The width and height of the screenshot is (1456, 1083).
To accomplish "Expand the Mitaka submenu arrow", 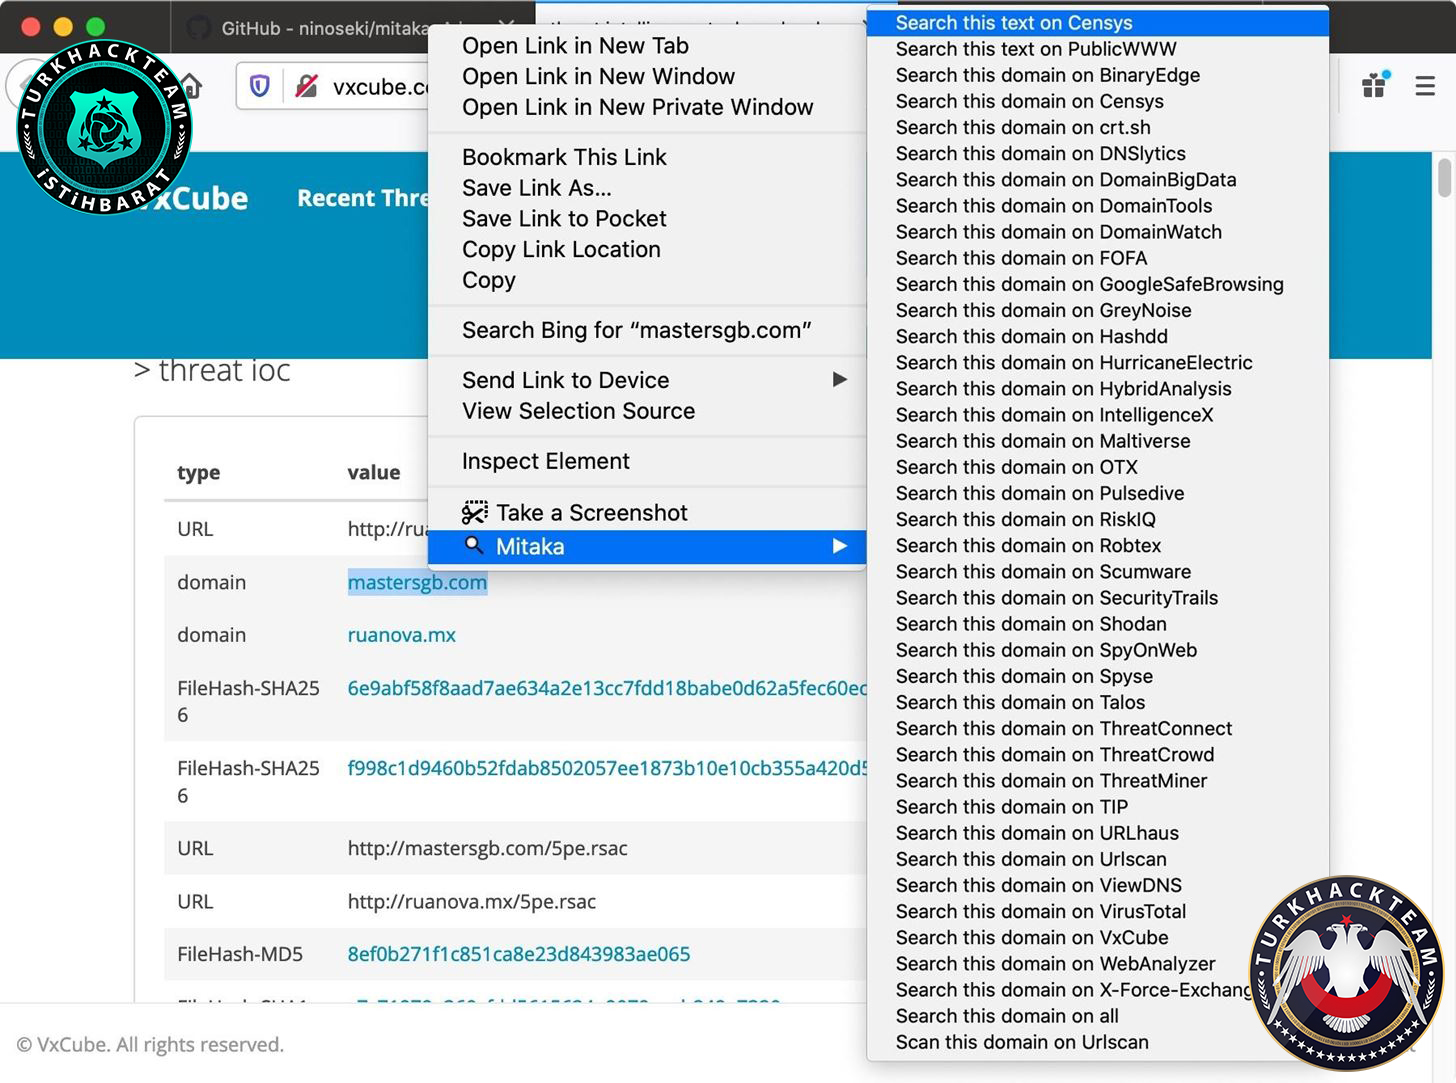I will [840, 546].
